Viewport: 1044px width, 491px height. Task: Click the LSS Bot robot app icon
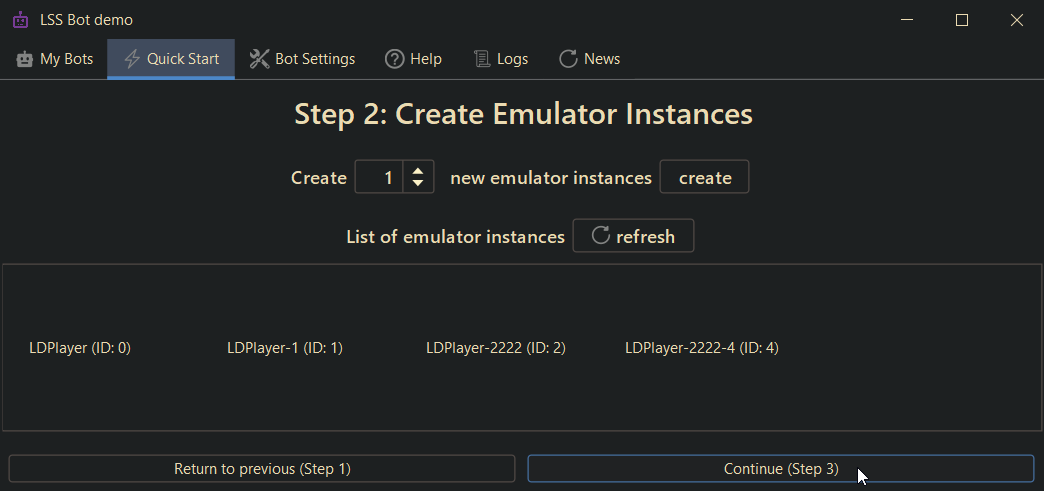point(21,20)
